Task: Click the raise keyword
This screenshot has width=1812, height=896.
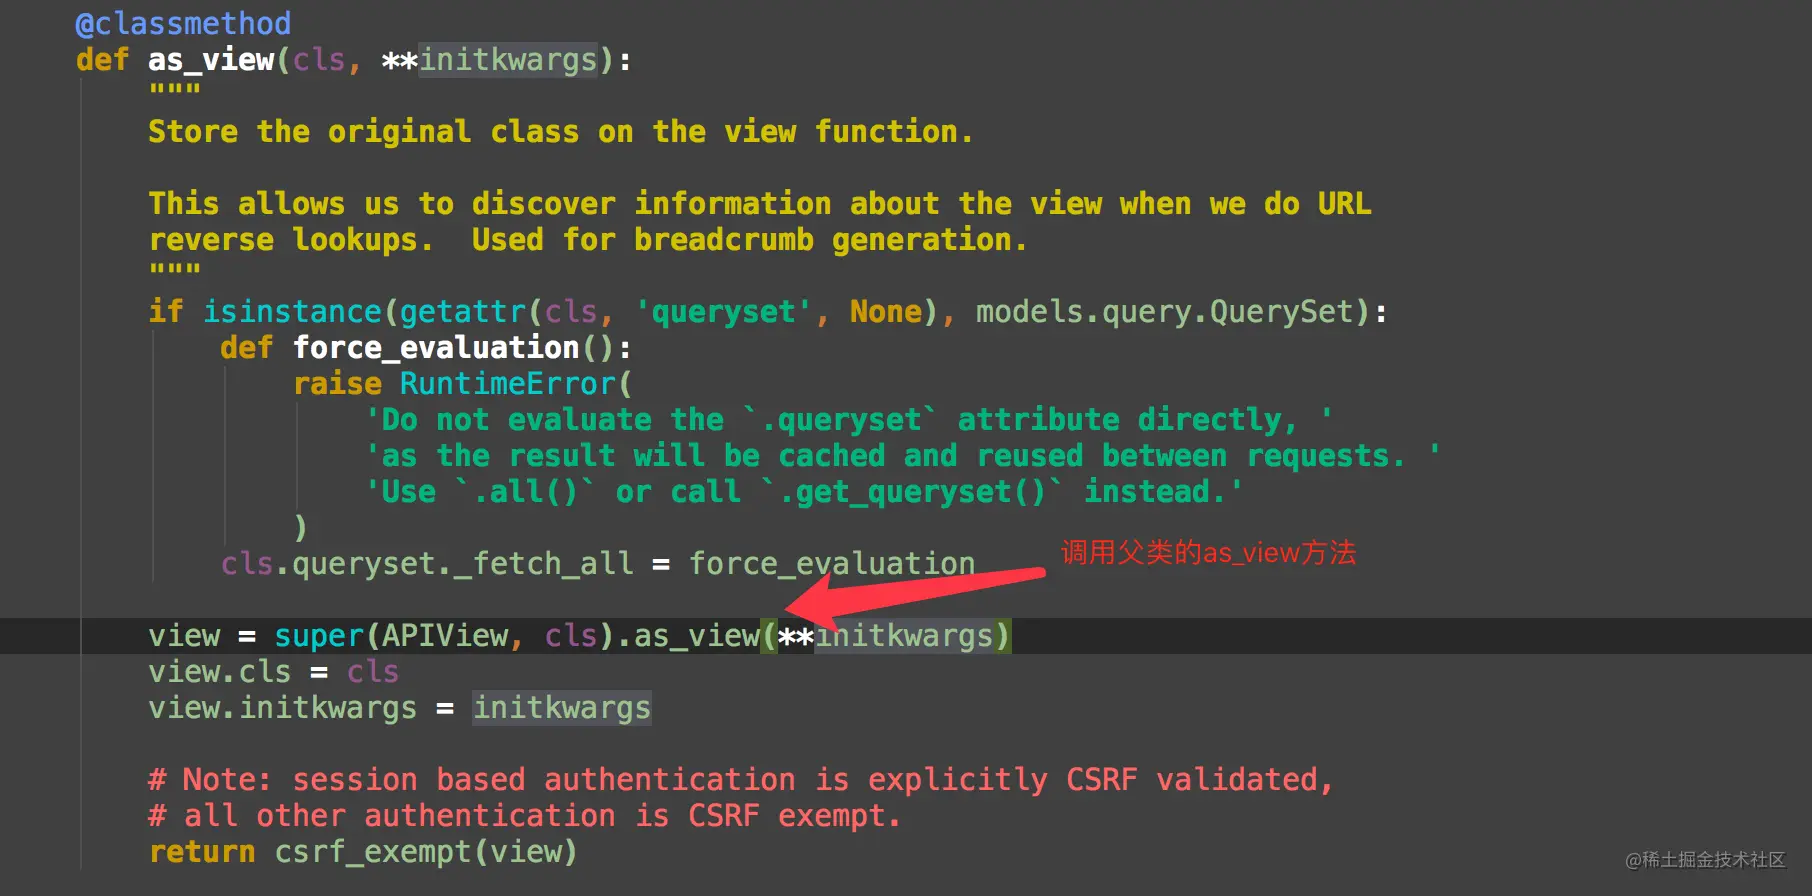Action: [x=337, y=384]
